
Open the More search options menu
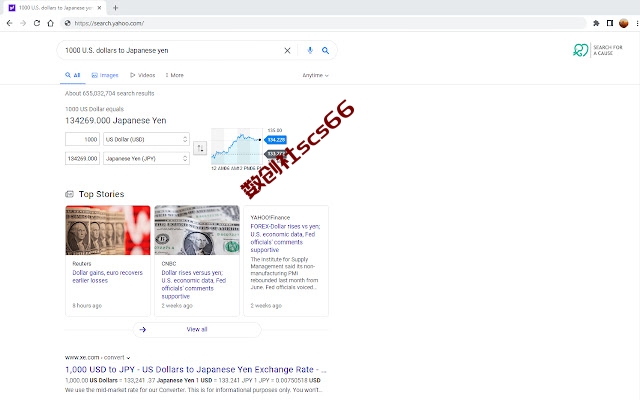coord(175,75)
